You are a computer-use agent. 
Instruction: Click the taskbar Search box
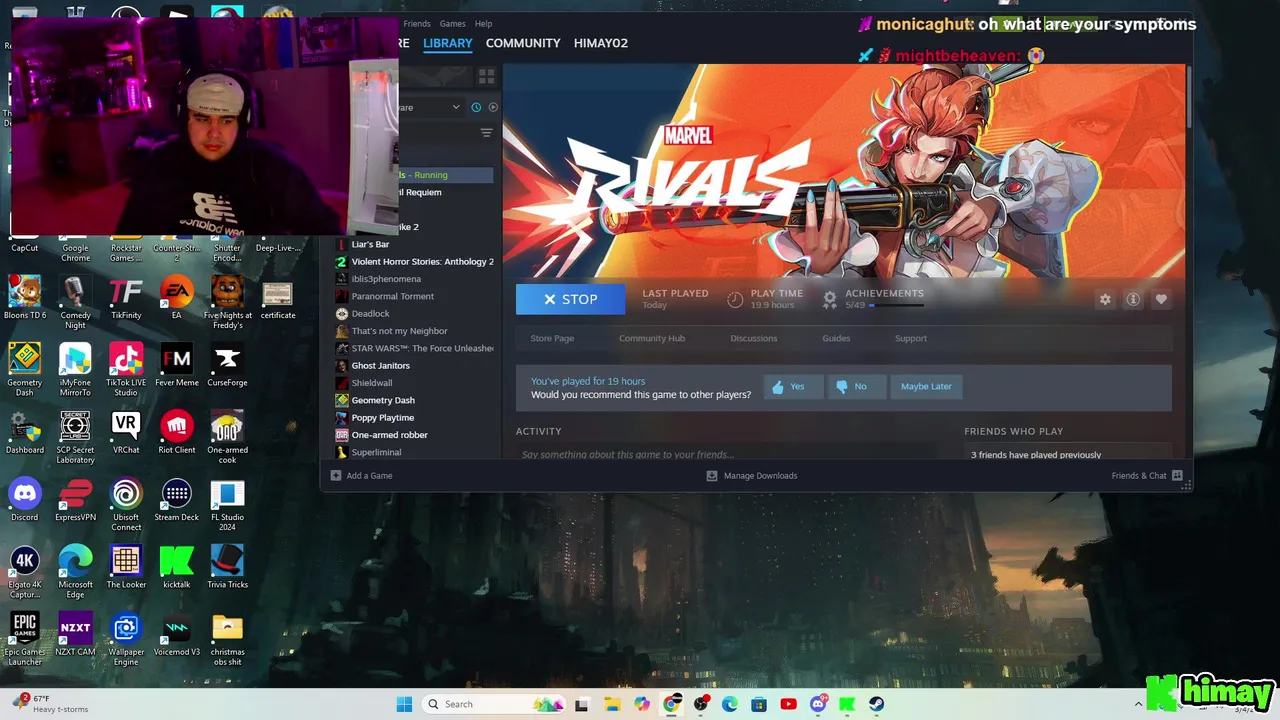coord(495,704)
